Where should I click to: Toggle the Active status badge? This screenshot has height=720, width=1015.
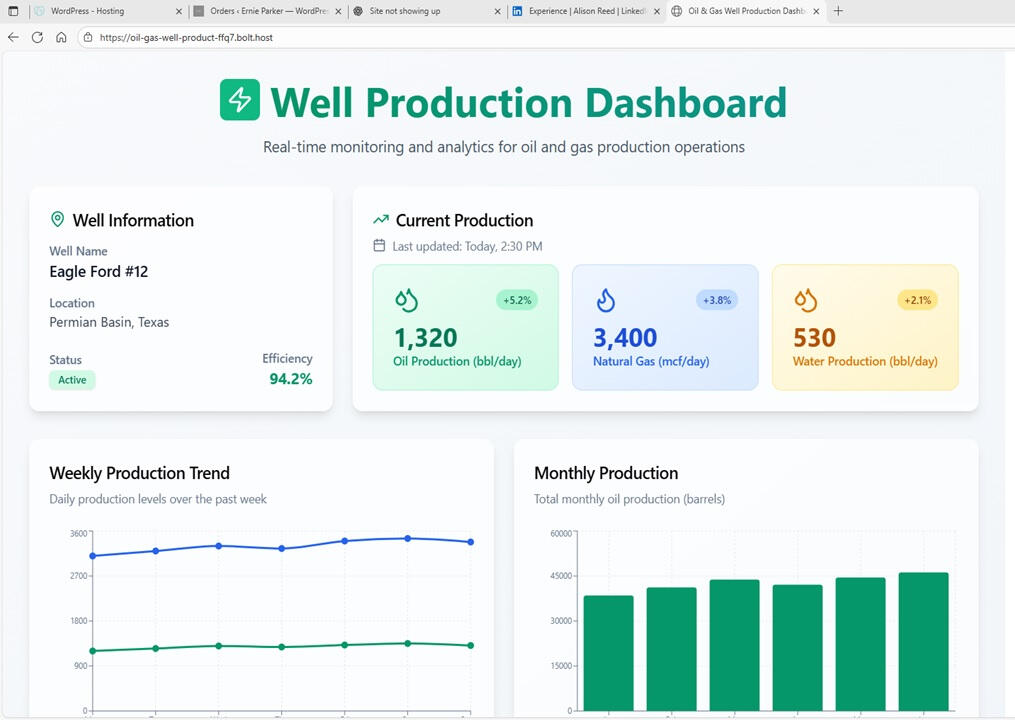(72, 380)
